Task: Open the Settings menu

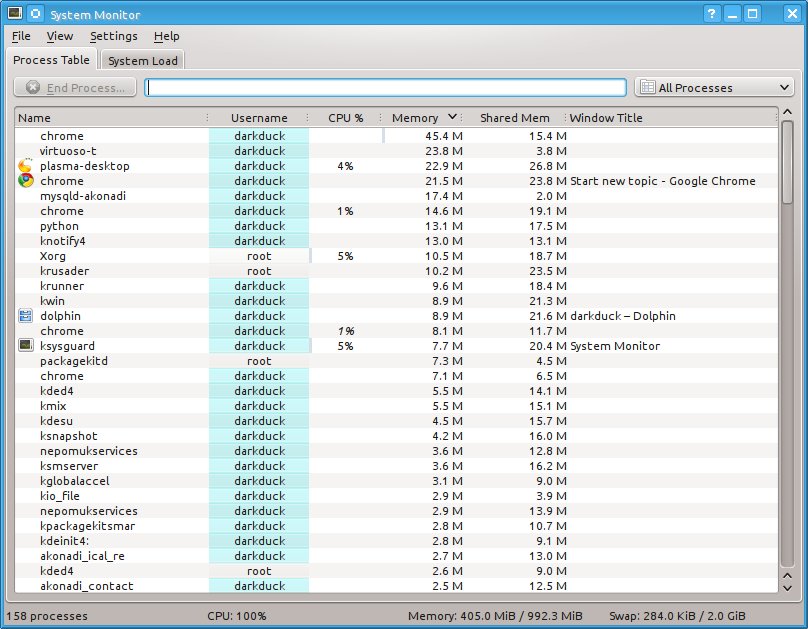Action: pos(113,36)
